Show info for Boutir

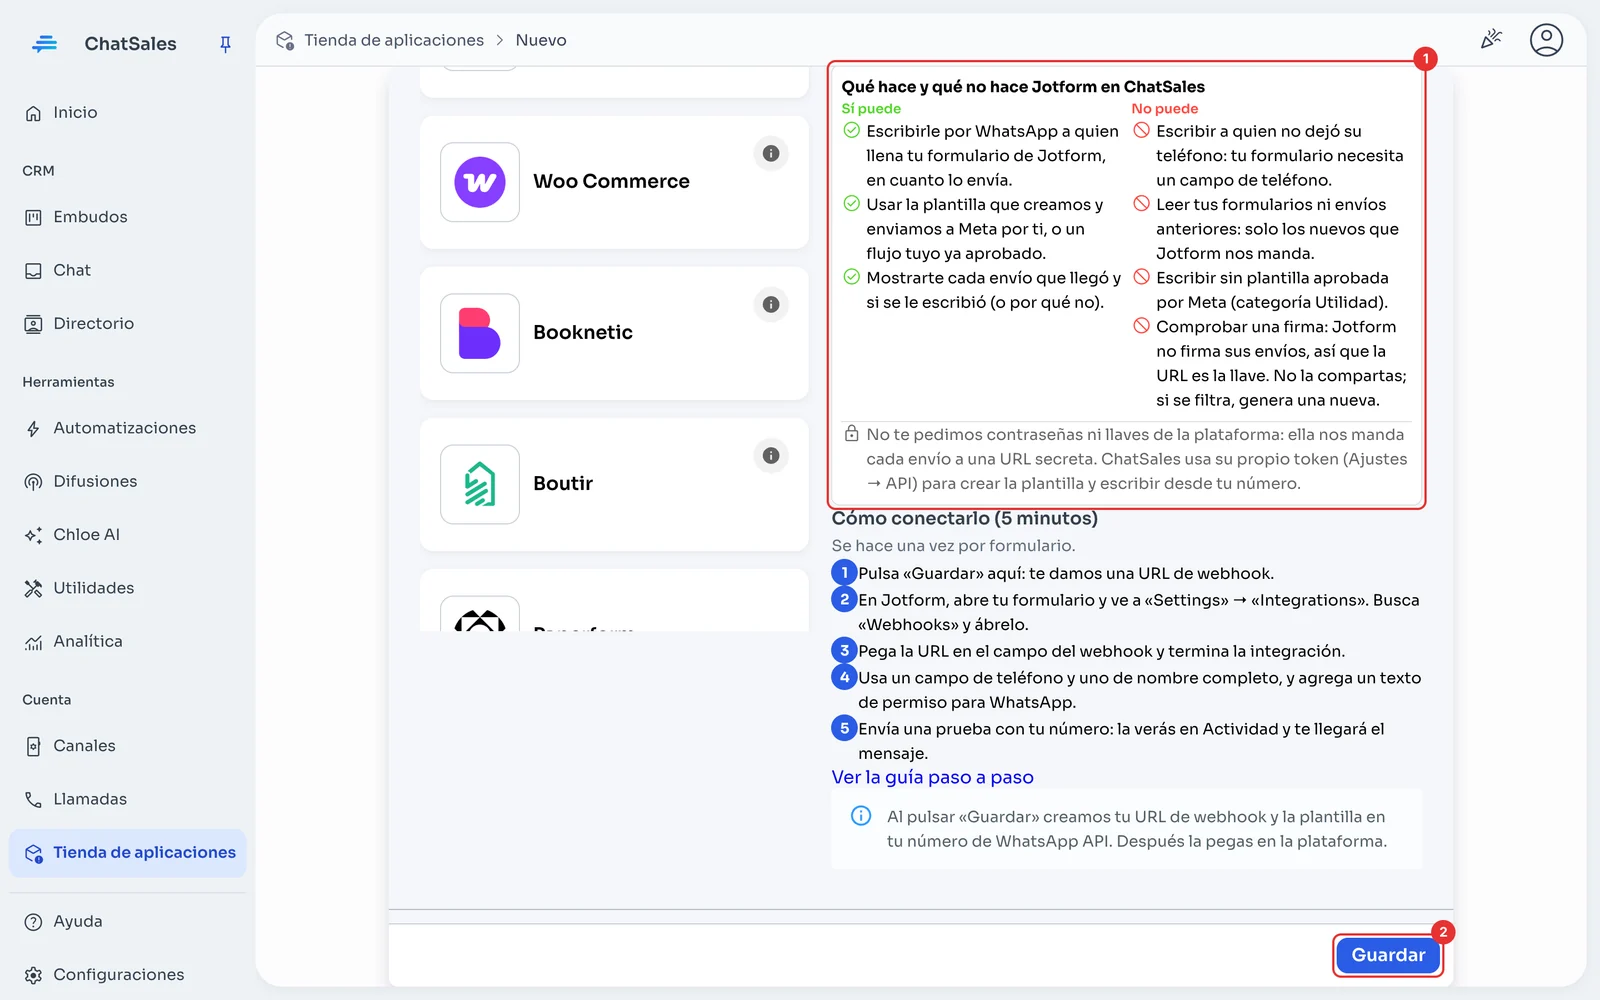[x=771, y=456]
